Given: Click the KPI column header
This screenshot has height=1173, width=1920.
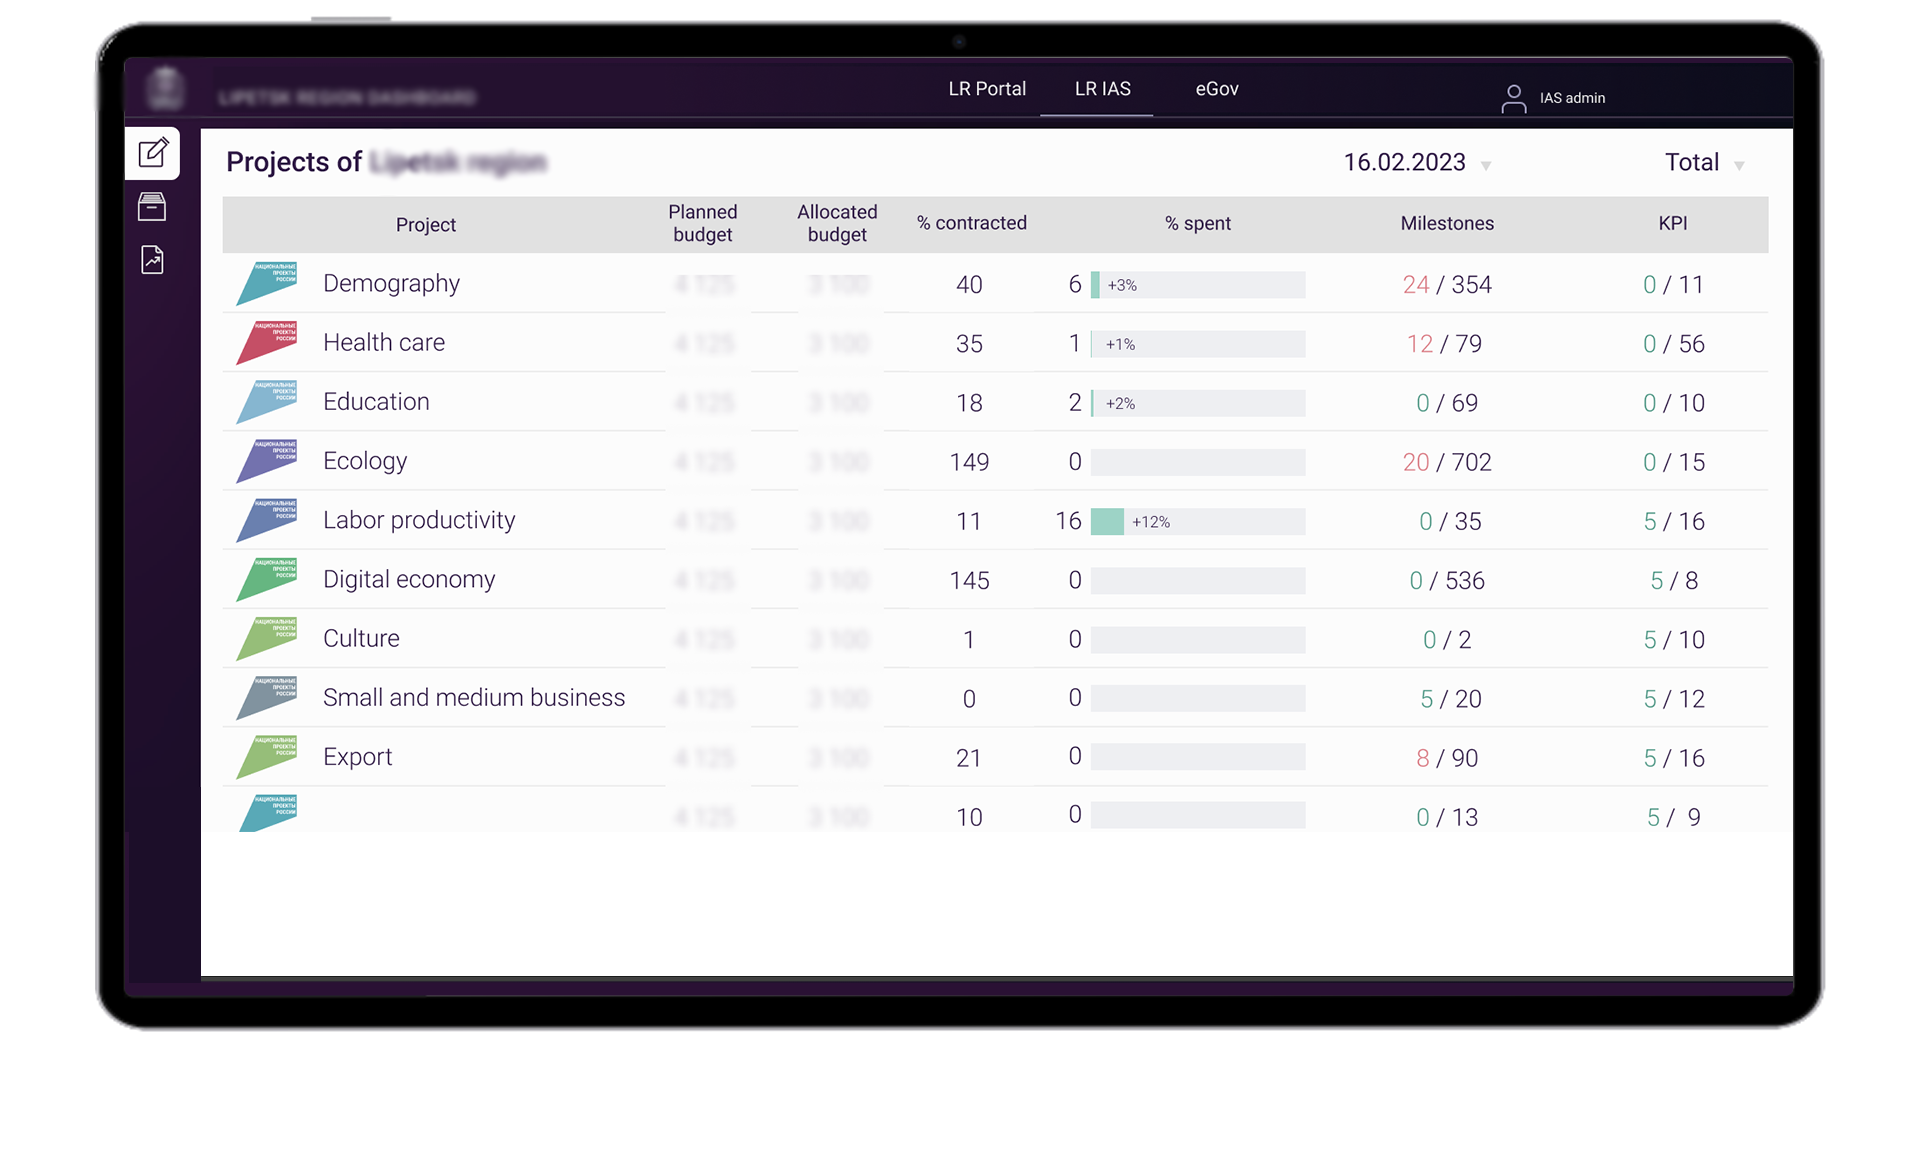Looking at the screenshot, I should pos(1672,223).
